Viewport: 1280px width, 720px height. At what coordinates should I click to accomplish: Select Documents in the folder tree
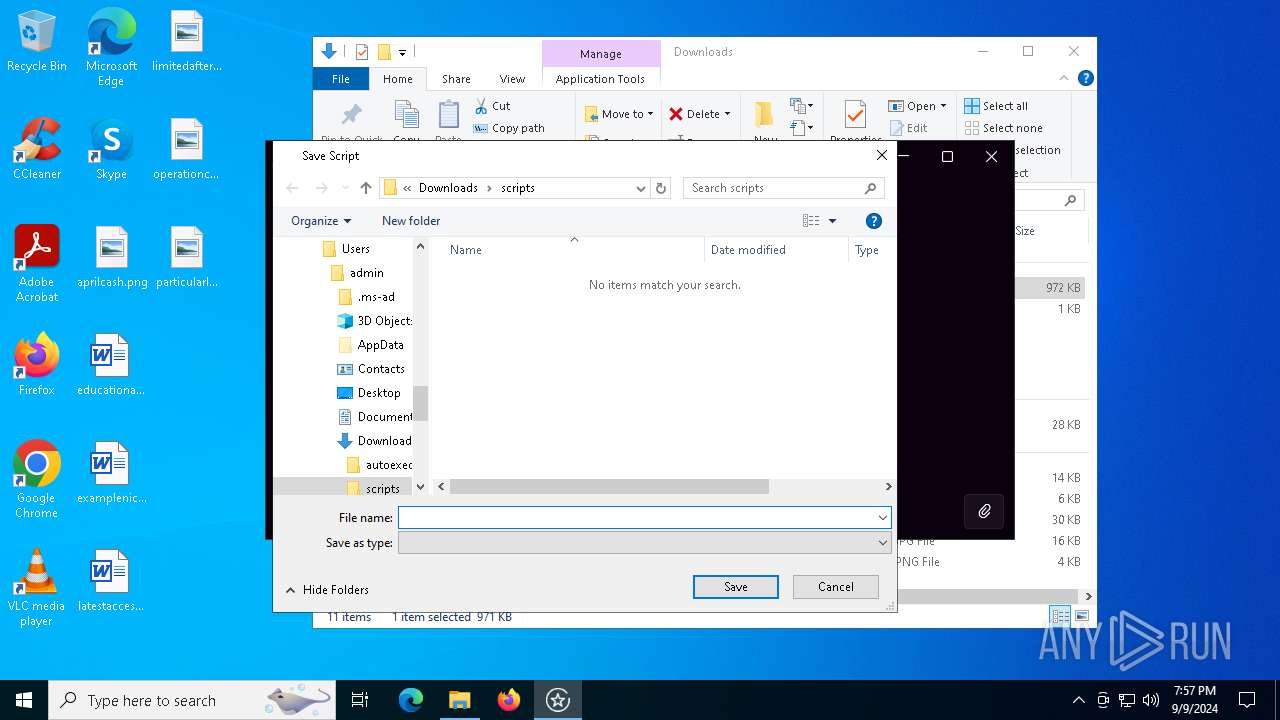375,417
